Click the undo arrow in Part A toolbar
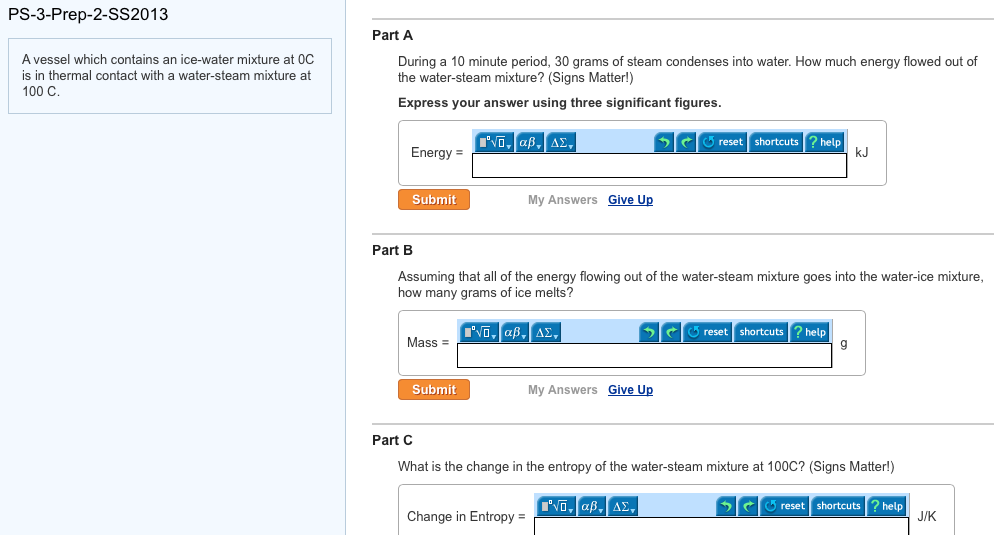 [x=664, y=142]
